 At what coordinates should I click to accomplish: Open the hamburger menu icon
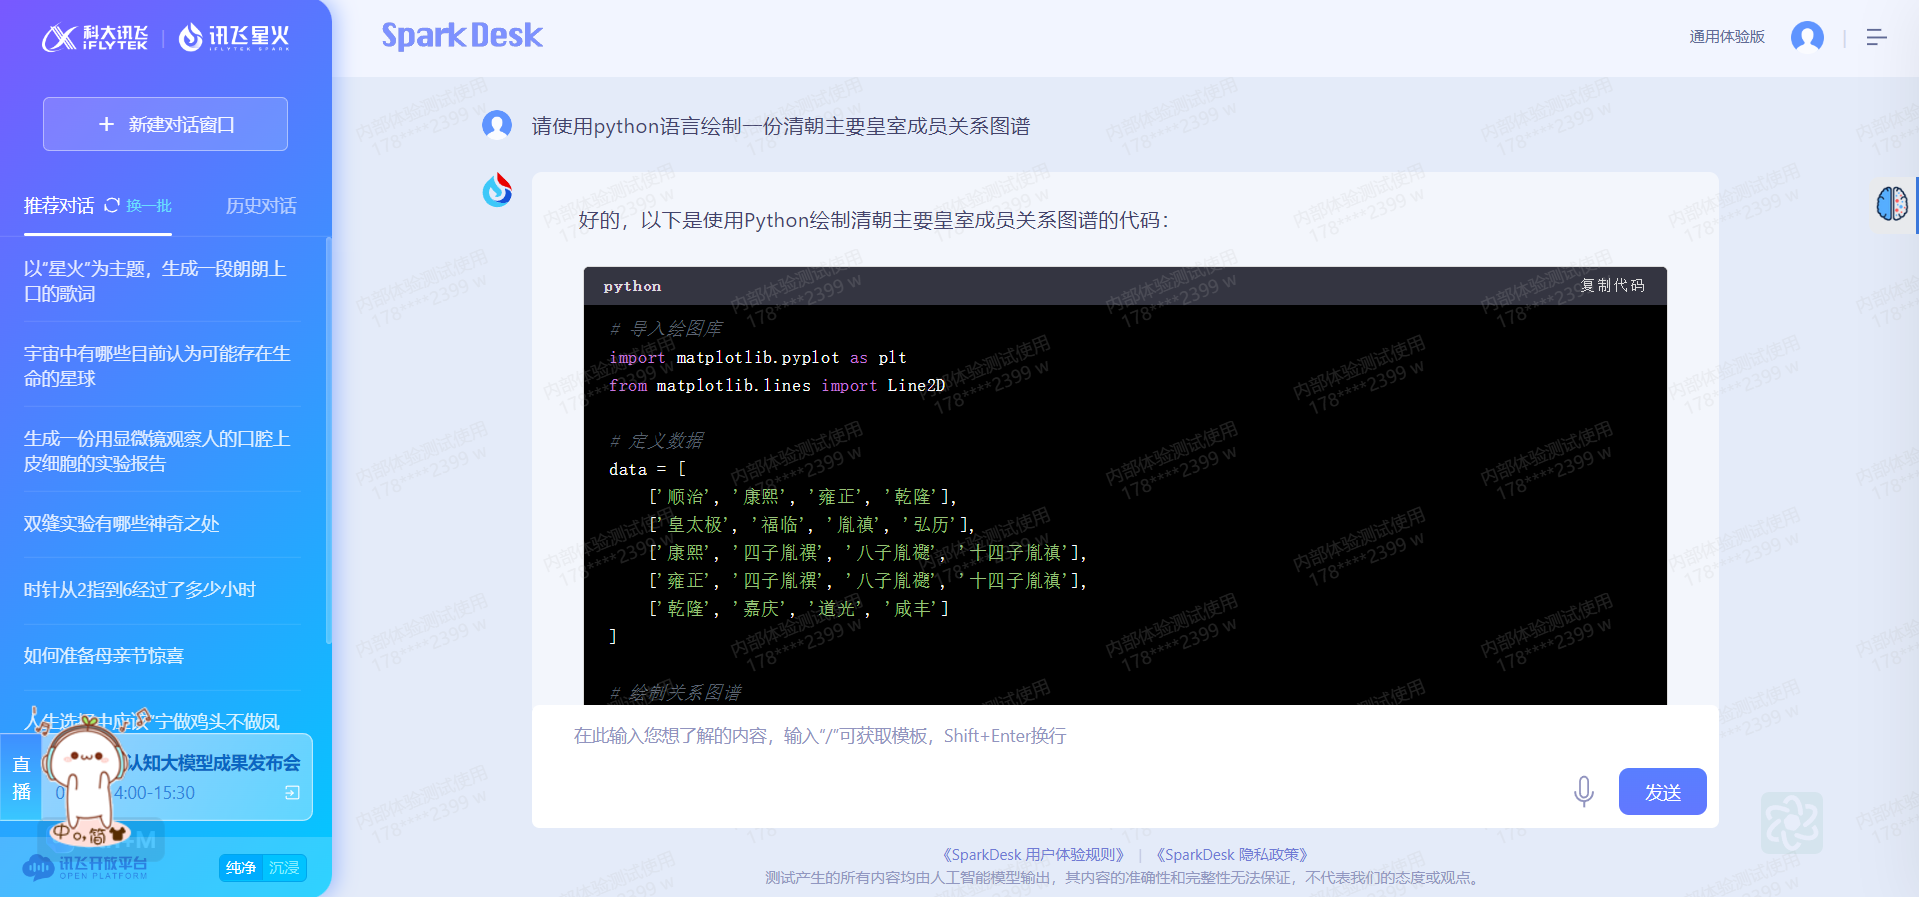pos(1877,37)
